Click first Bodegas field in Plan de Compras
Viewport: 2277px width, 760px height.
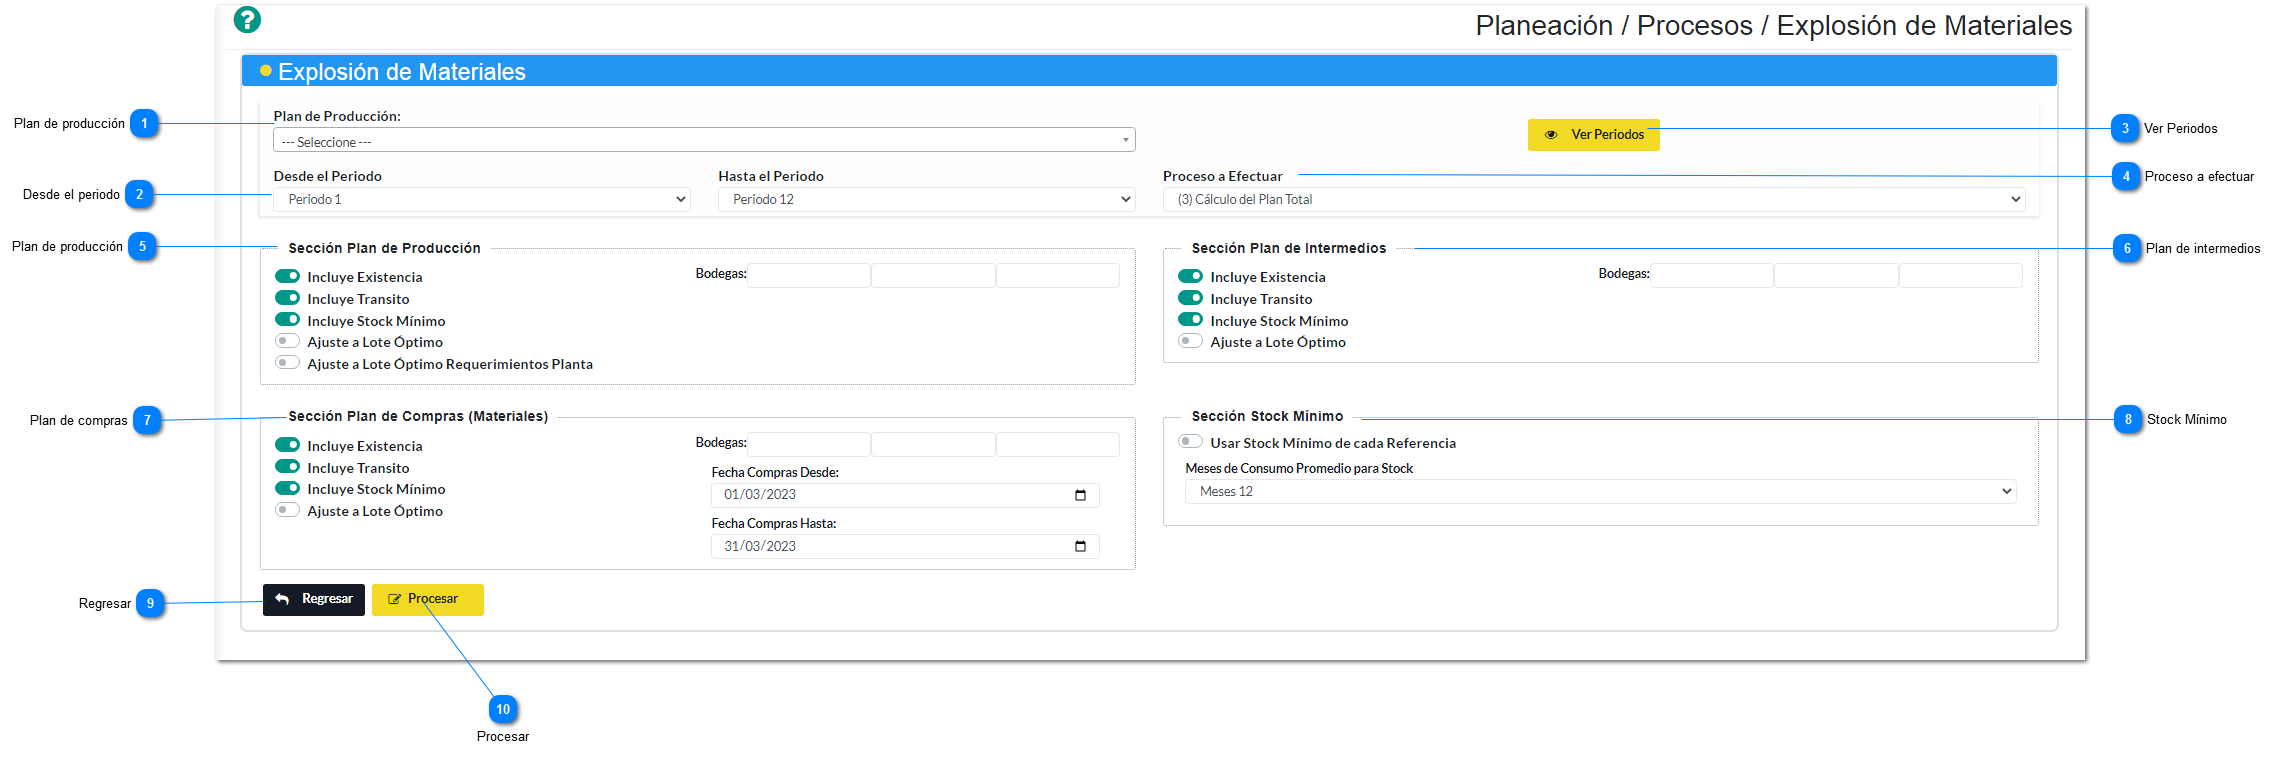809,444
